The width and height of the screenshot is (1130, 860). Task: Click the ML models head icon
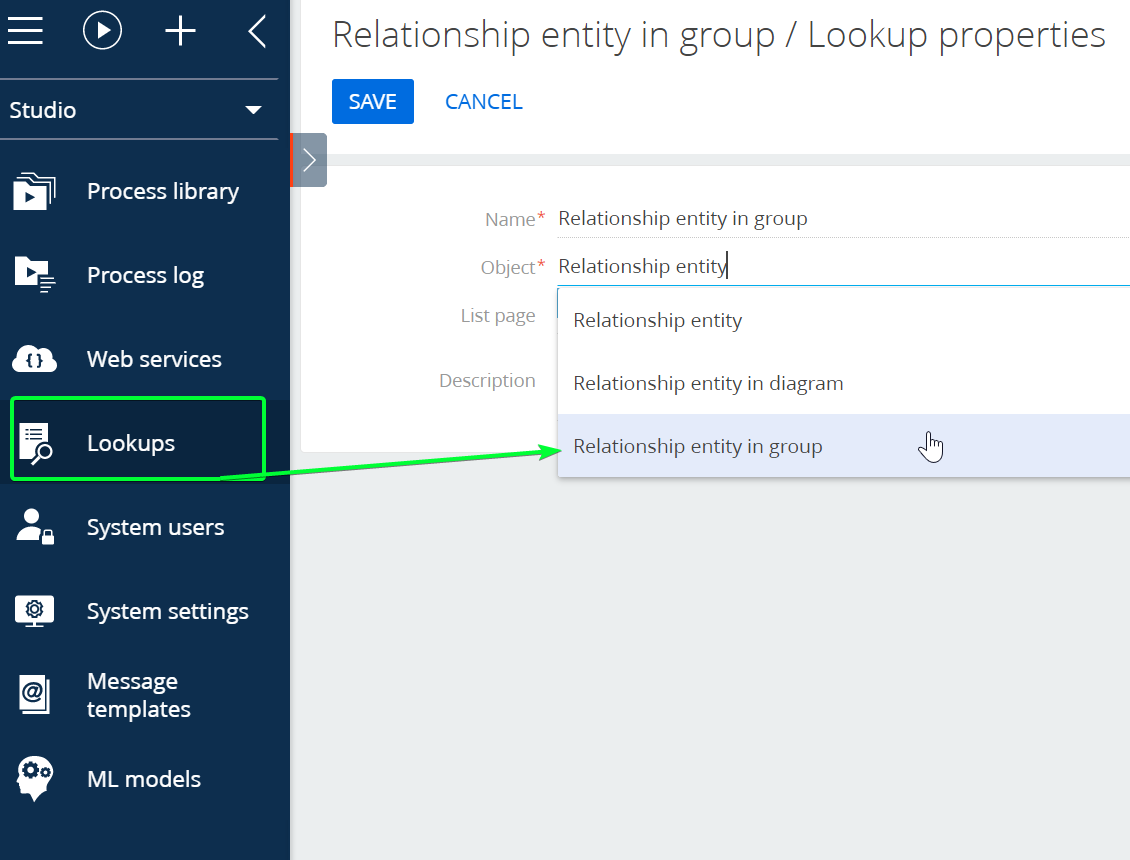pyautogui.click(x=35, y=779)
